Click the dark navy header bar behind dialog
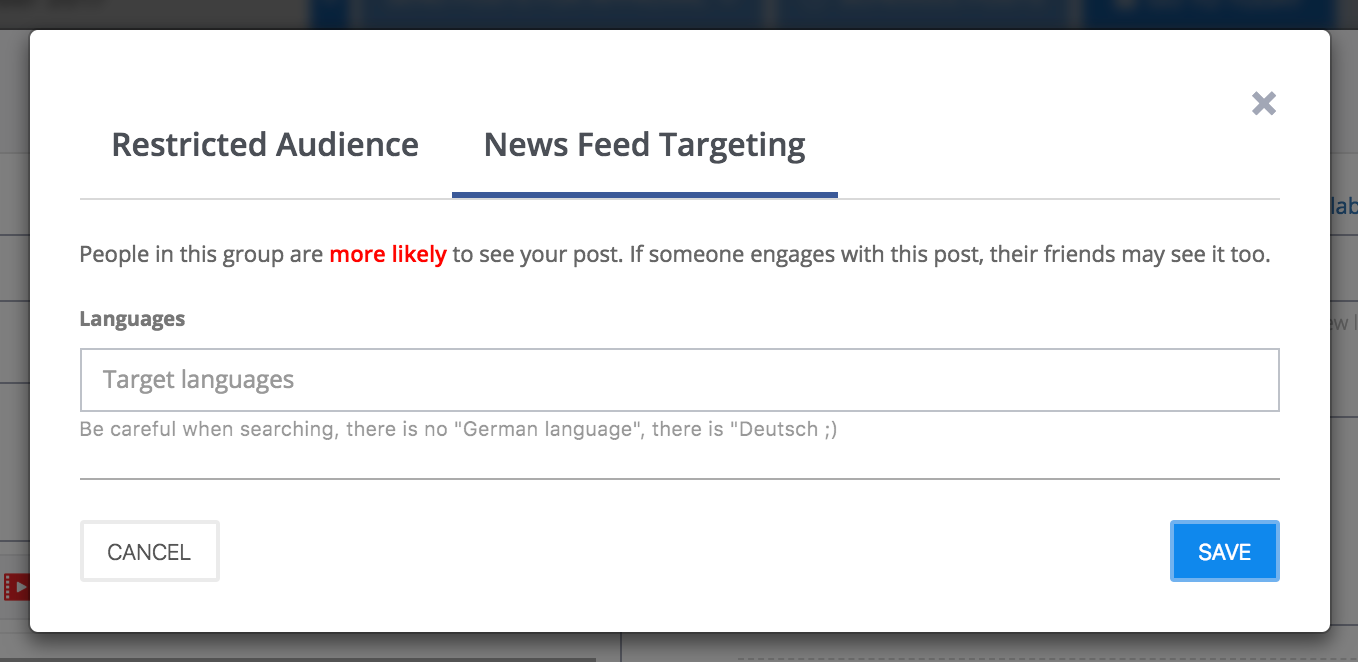Screen dimensions: 1358x662 [700, 13]
